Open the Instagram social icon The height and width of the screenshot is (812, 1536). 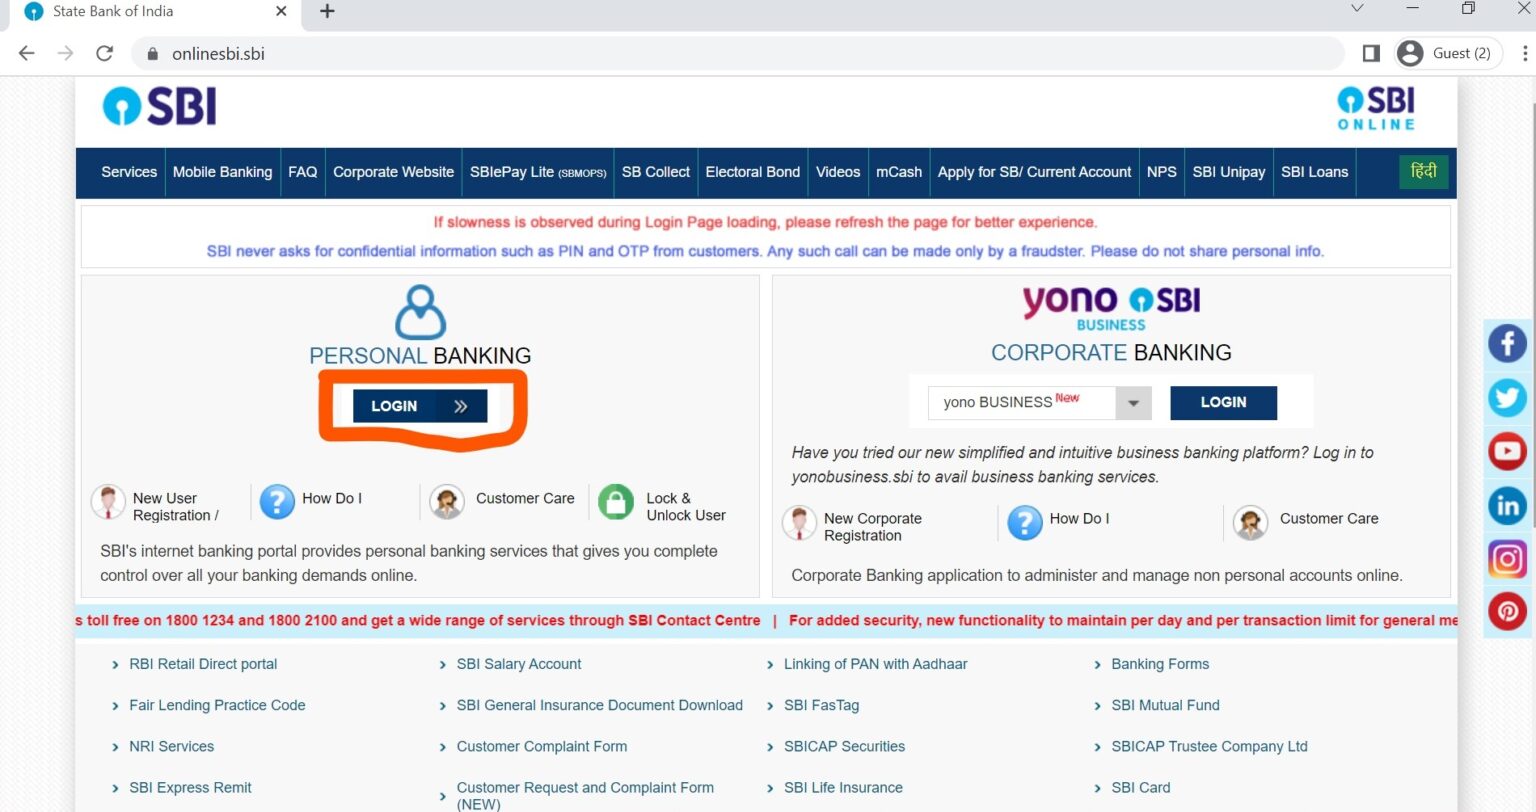pos(1507,558)
